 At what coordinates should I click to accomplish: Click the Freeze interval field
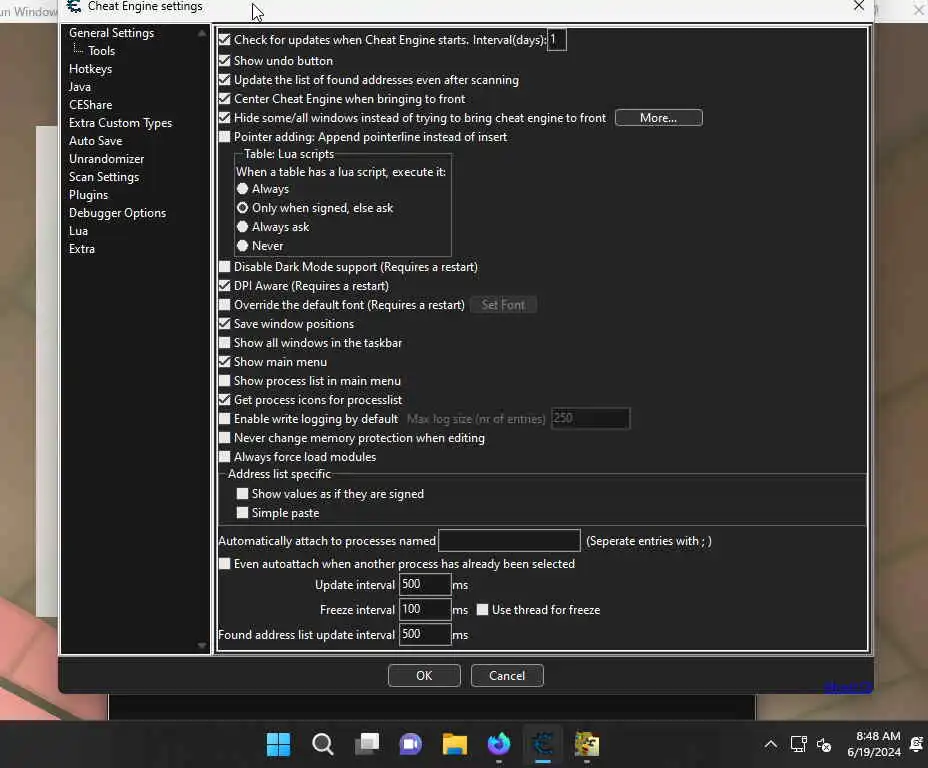(x=425, y=609)
